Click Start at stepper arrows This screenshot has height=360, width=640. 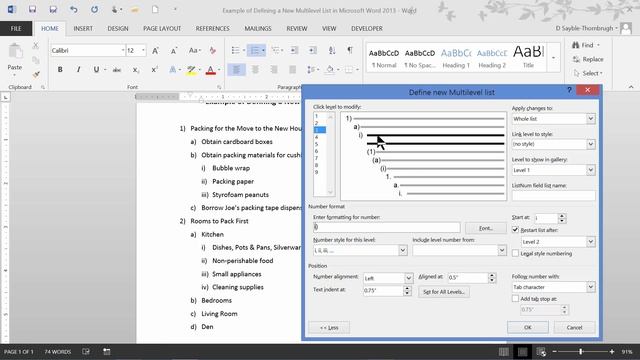[562, 218]
